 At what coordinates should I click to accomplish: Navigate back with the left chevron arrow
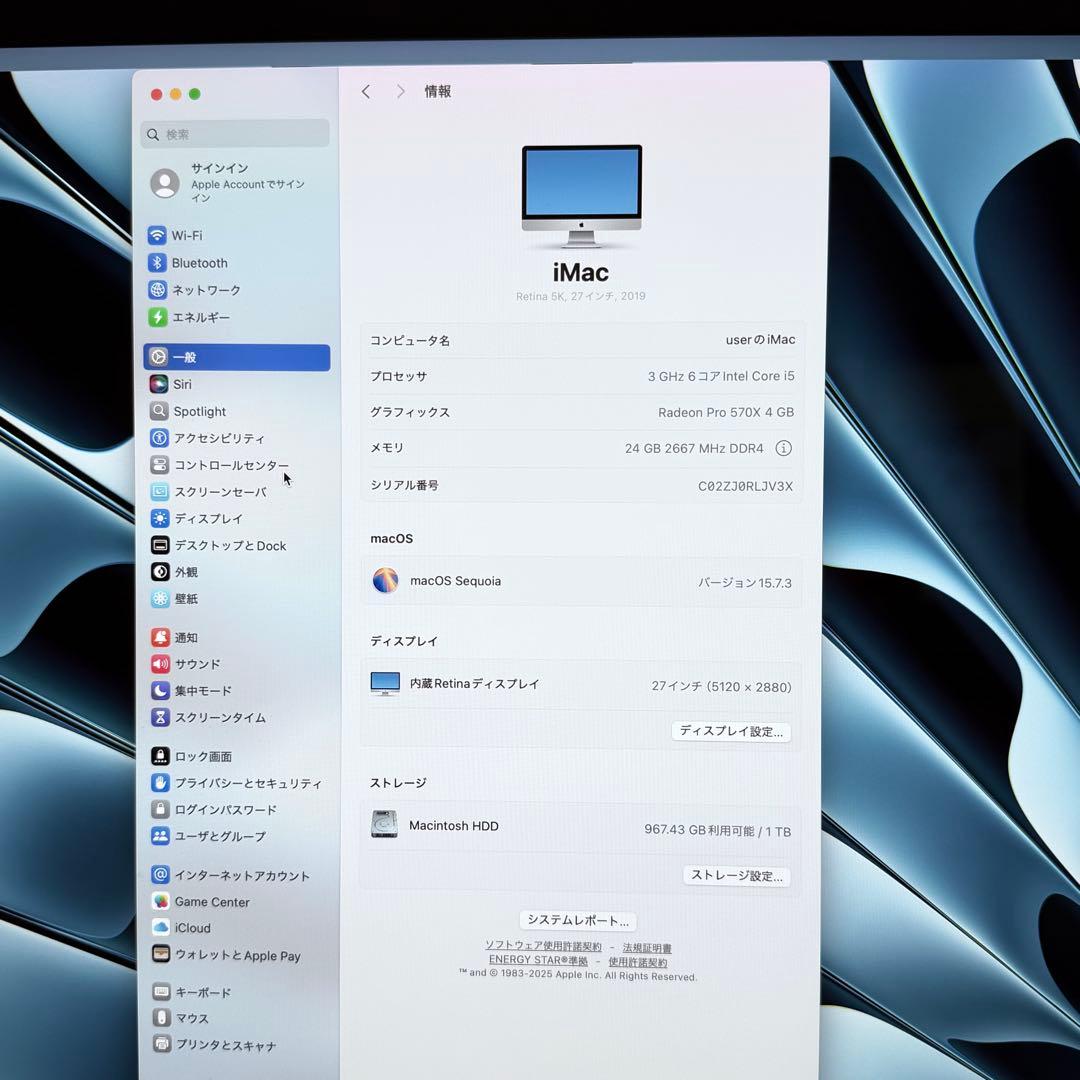[x=366, y=91]
